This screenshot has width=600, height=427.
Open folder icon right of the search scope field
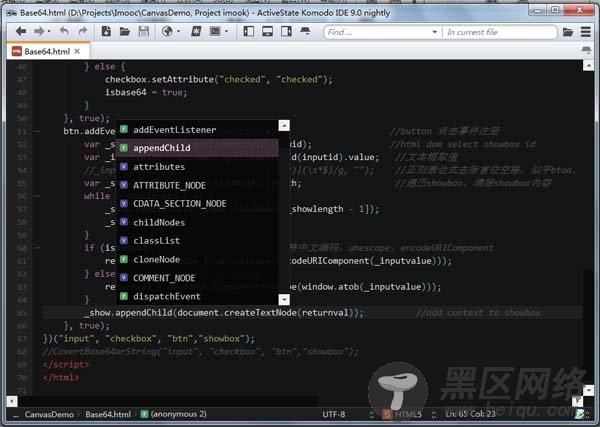tap(568, 32)
